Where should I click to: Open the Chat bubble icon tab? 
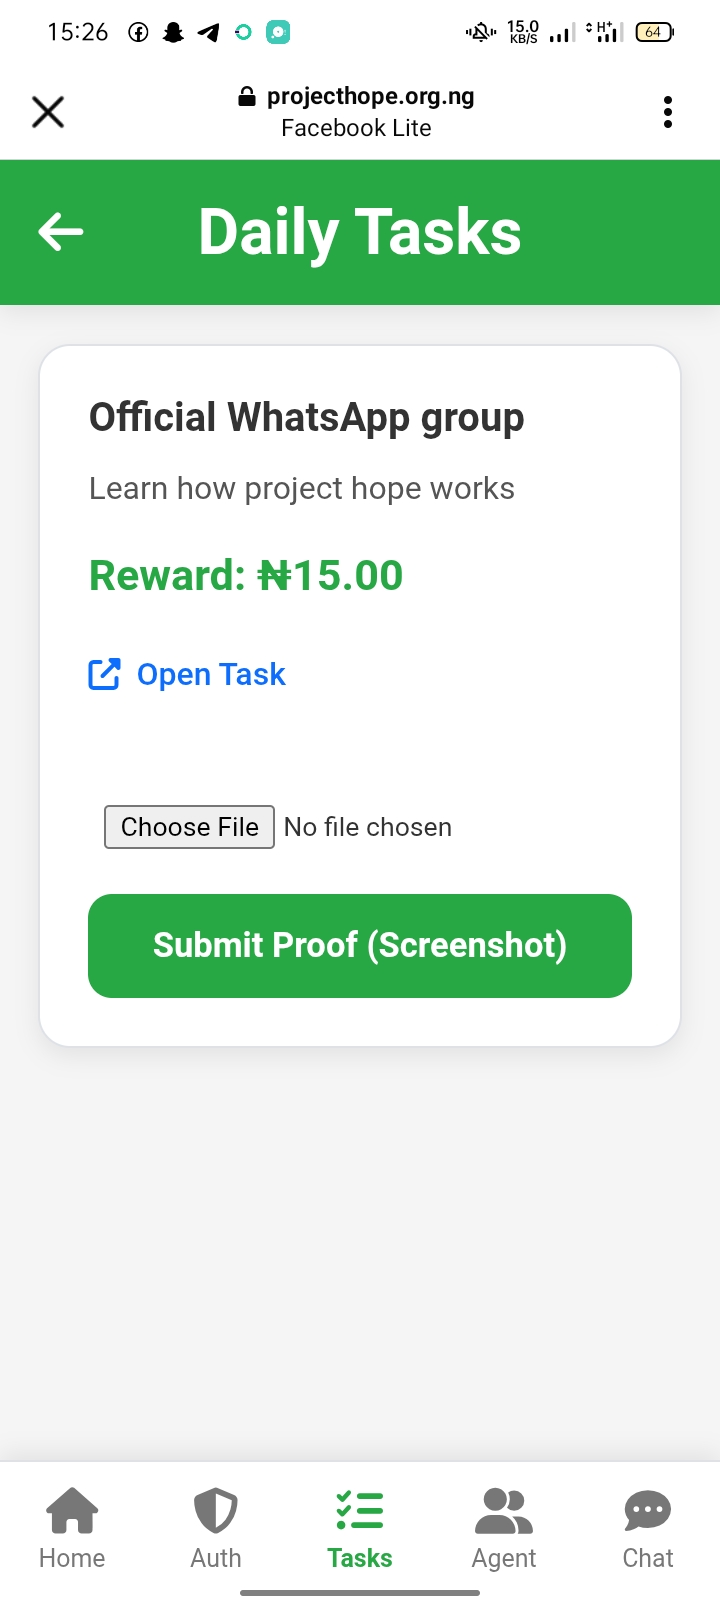click(x=648, y=1510)
